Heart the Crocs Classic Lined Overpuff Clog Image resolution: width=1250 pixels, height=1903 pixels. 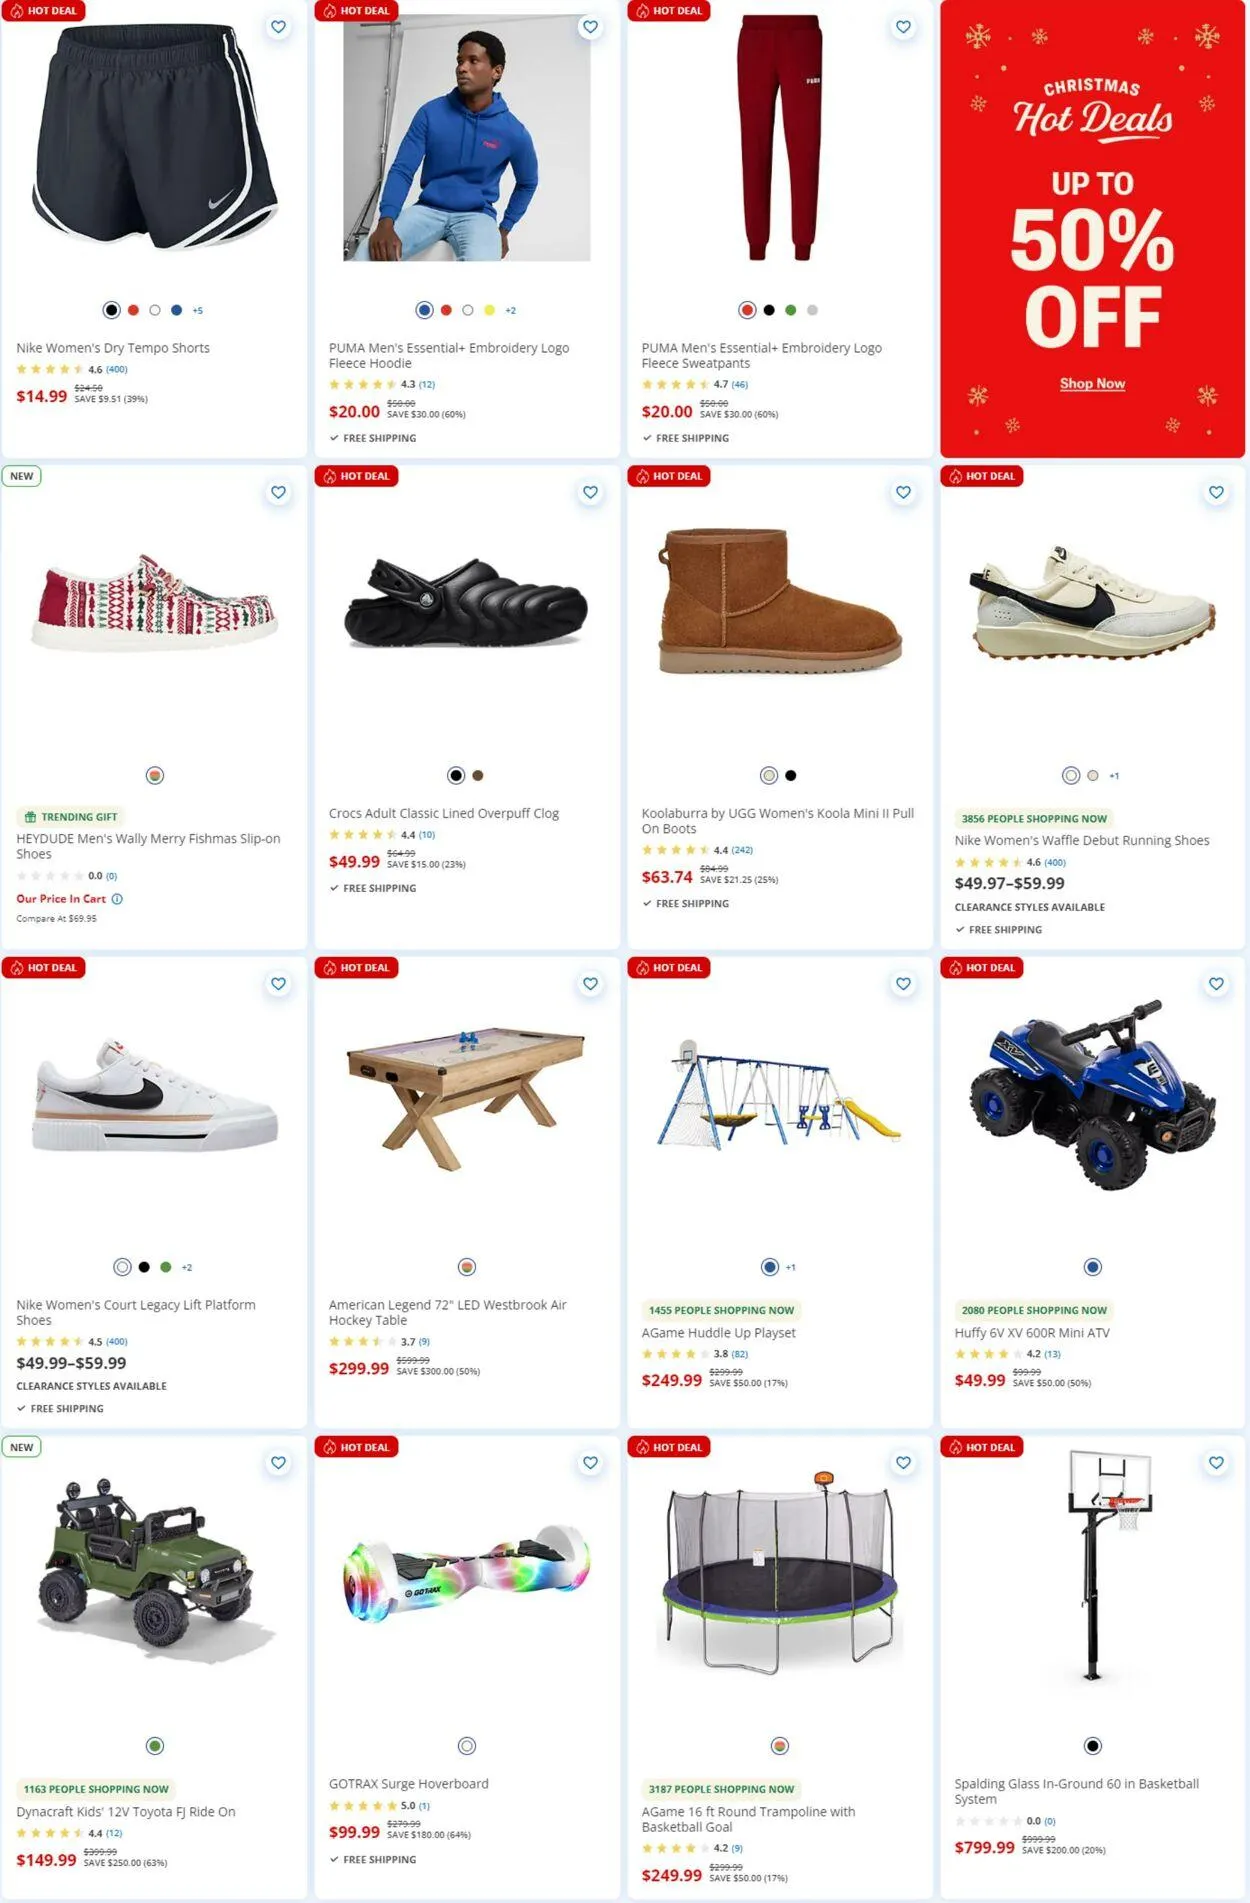click(x=590, y=492)
